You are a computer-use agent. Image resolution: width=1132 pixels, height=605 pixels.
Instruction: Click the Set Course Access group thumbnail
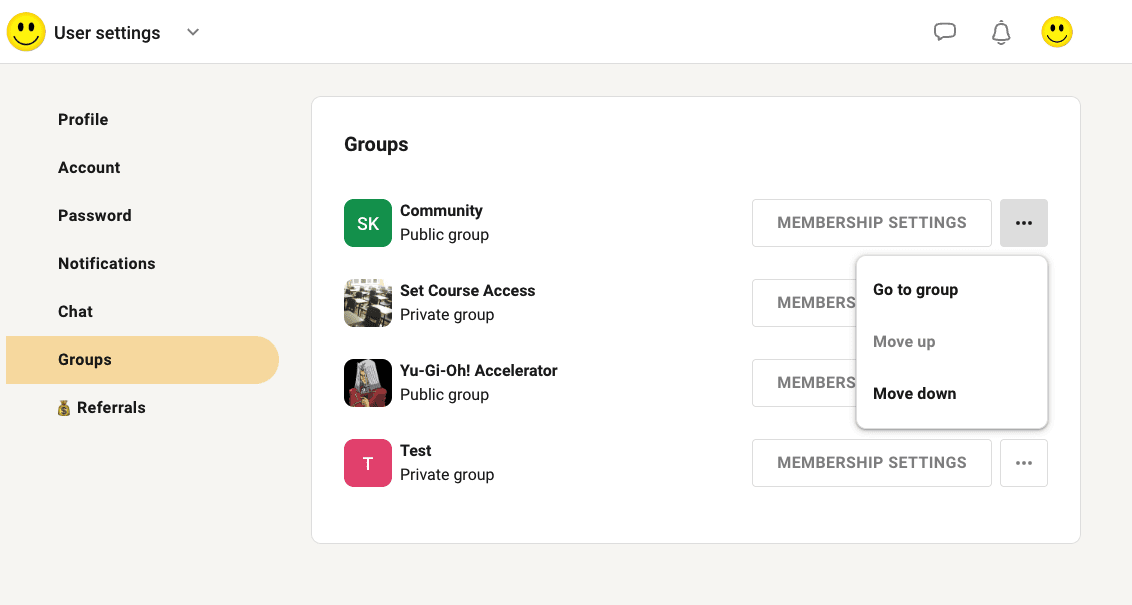tap(368, 303)
